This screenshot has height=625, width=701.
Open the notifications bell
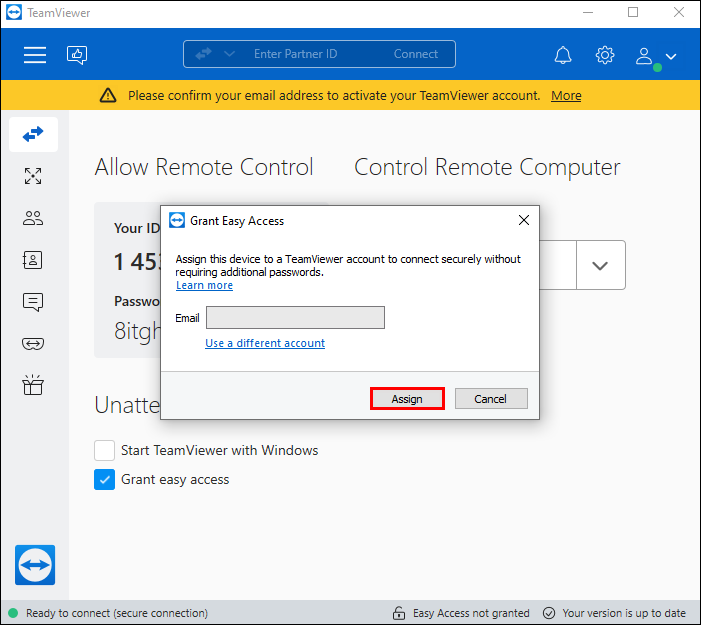pos(563,55)
